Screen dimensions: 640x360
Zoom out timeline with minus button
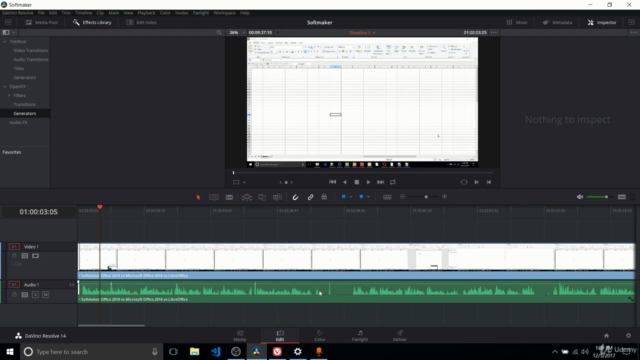402,197
